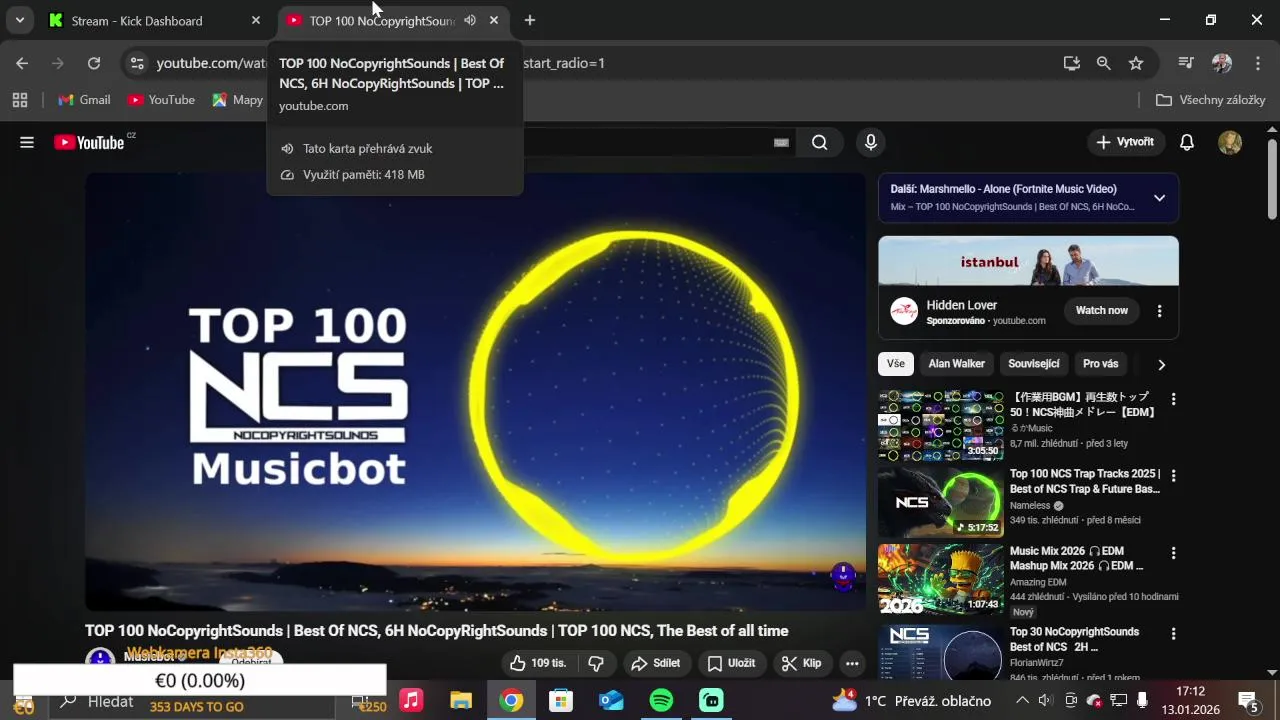This screenshot has width=1280, height=720.
Task: Open the Vytvořit create menu
Action: 1125,142
